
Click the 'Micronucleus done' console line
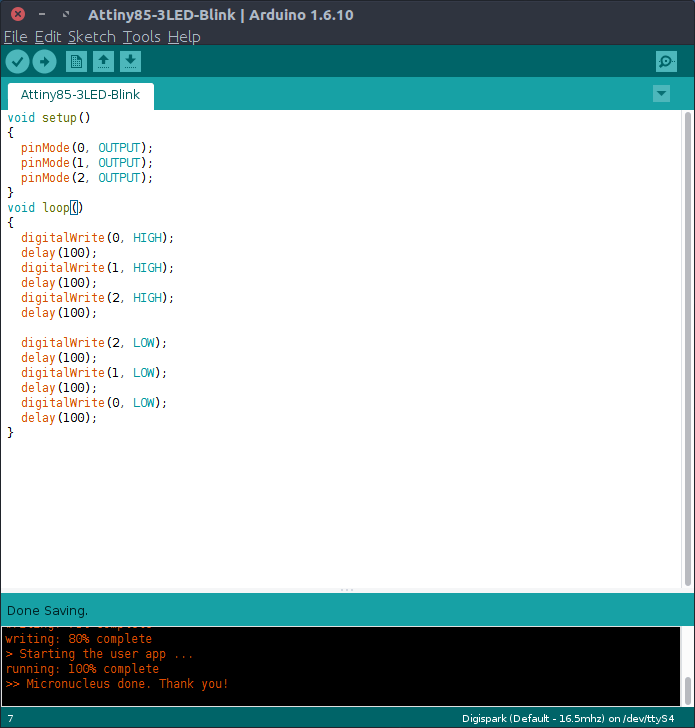[x=117, y=684]
